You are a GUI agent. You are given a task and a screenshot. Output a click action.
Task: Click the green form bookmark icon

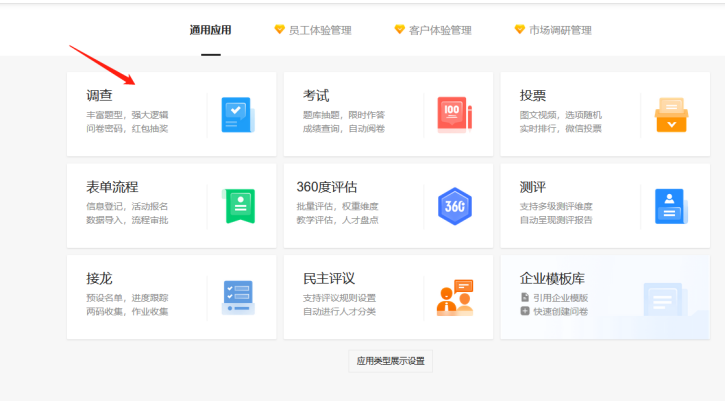[x=238, y=206]
